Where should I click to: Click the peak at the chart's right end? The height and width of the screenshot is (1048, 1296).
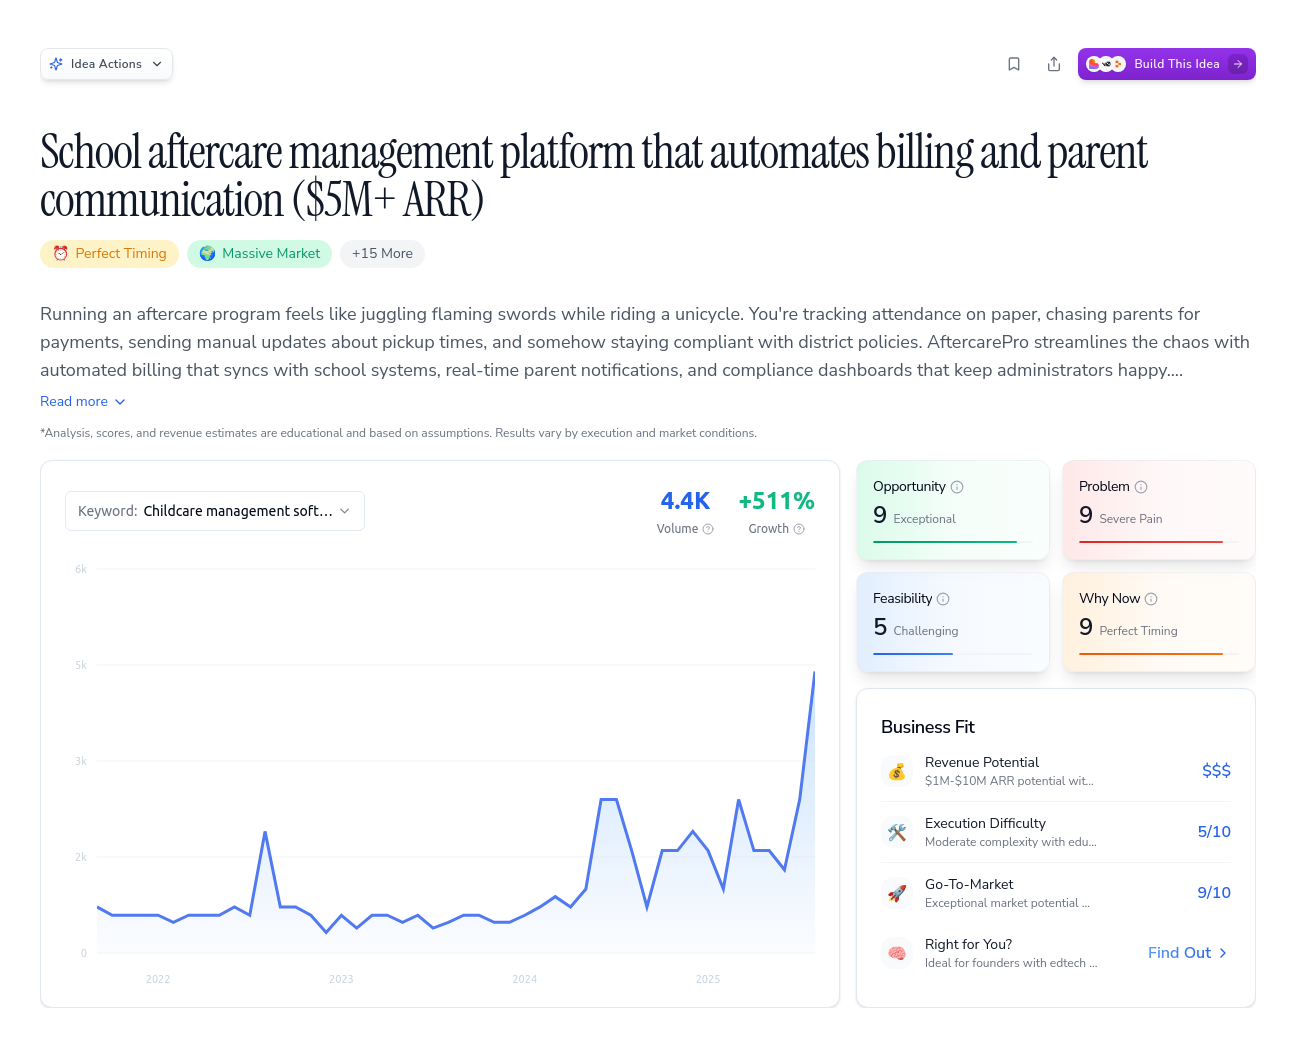point(814,673)
